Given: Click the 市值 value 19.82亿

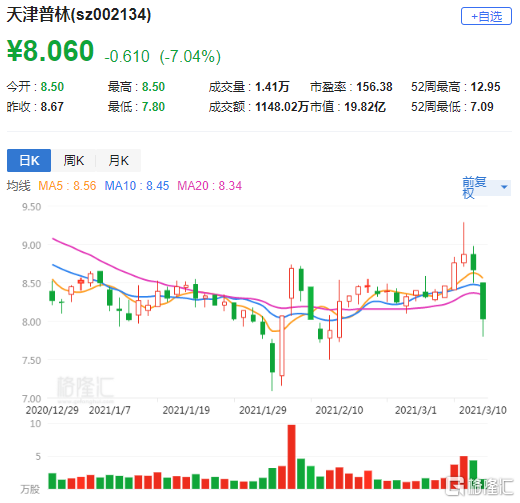Looking at the screenshot, I should pos(365,107).
